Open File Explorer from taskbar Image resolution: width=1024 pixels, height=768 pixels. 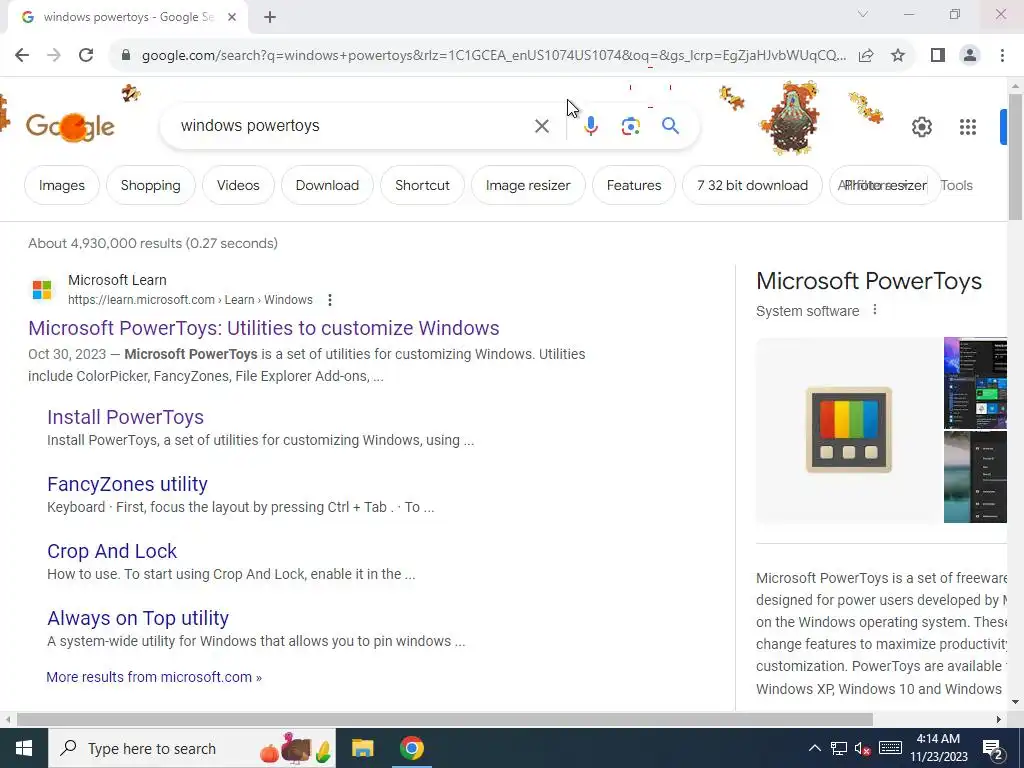coord(362,748)
